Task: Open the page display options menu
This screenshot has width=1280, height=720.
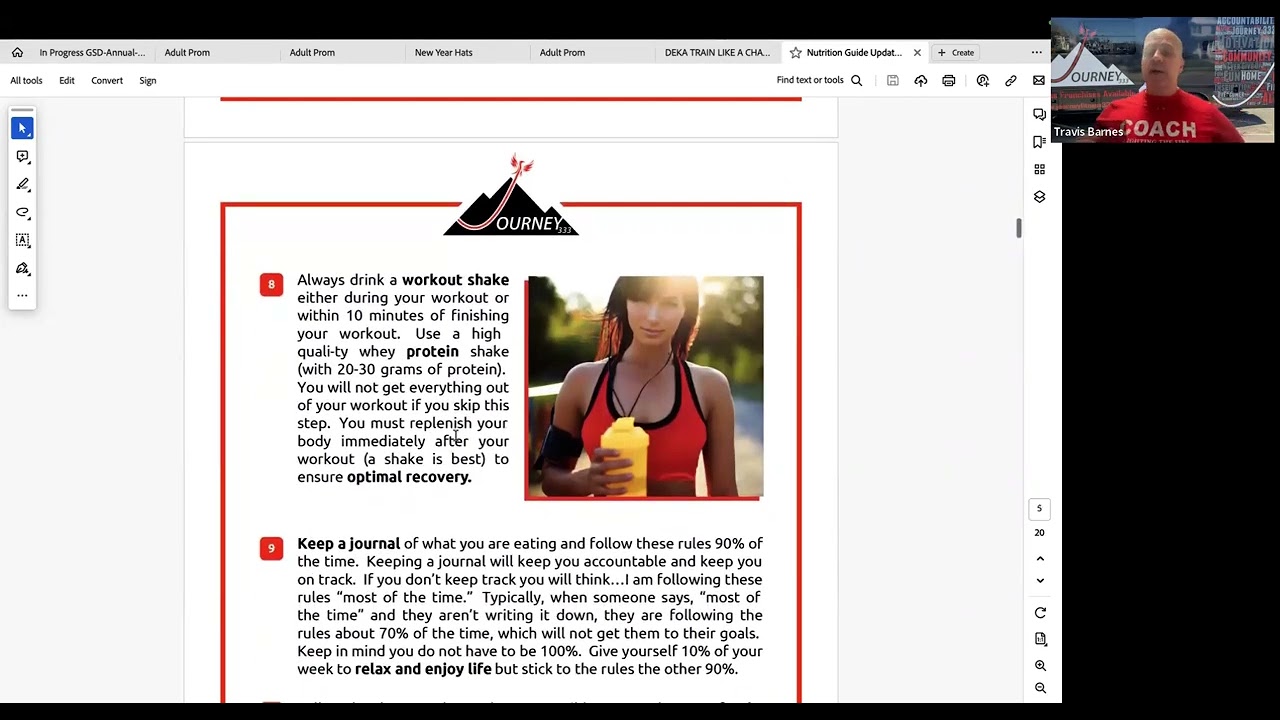Action: (1040, 639)
